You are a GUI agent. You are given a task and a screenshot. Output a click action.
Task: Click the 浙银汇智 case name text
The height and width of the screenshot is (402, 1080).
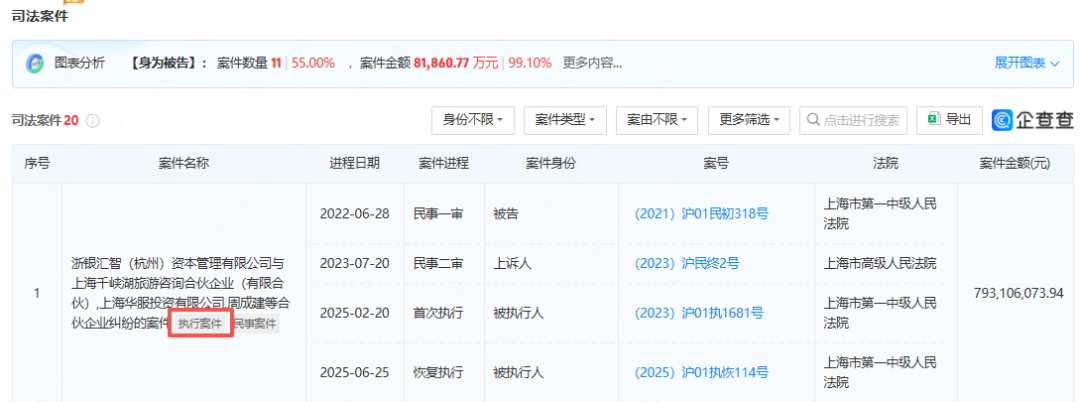[x=180, y=293]
